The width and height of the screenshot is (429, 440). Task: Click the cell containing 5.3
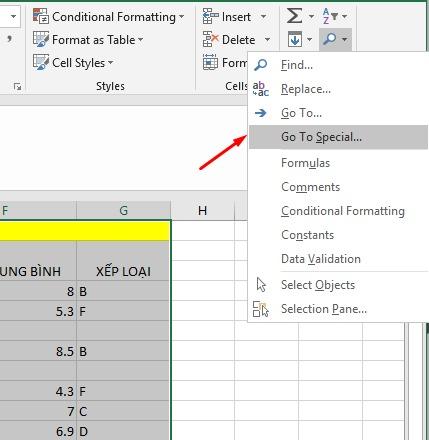38,311
